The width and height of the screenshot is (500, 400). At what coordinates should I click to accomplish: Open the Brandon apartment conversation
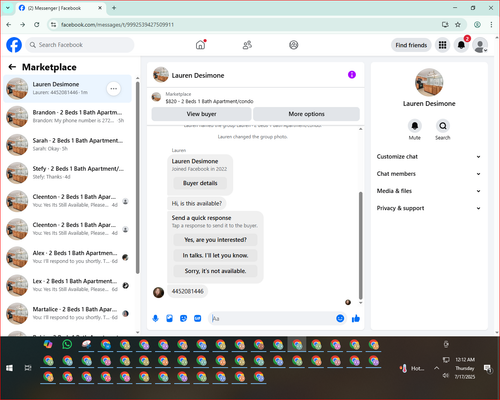tap(68, 117)
